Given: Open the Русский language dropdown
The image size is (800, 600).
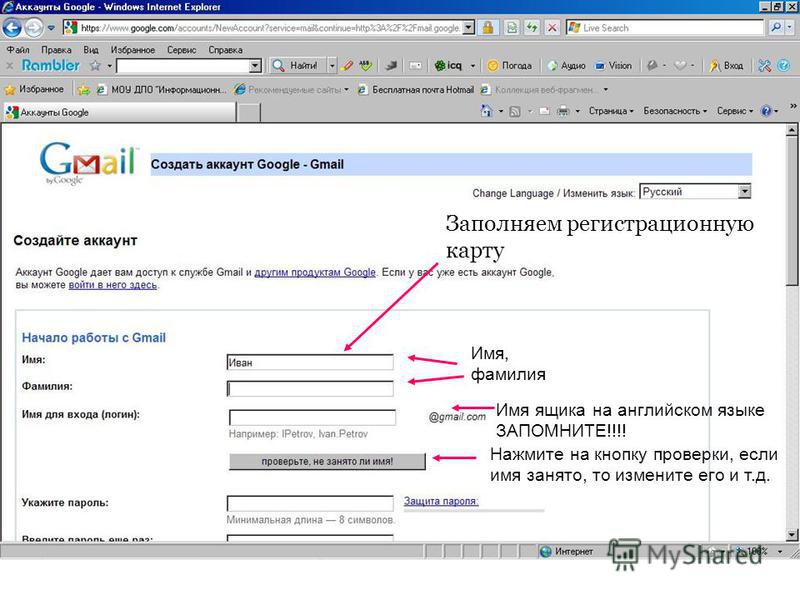Looking at the screenshot, I should 695,192.
